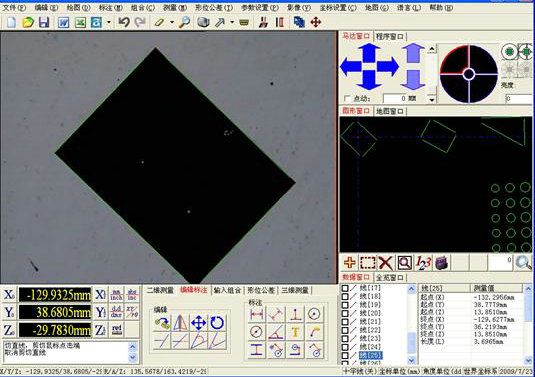
Task: Zero the X axis with the X0 button
Action: pyautogui.click(x=9, y=295)
